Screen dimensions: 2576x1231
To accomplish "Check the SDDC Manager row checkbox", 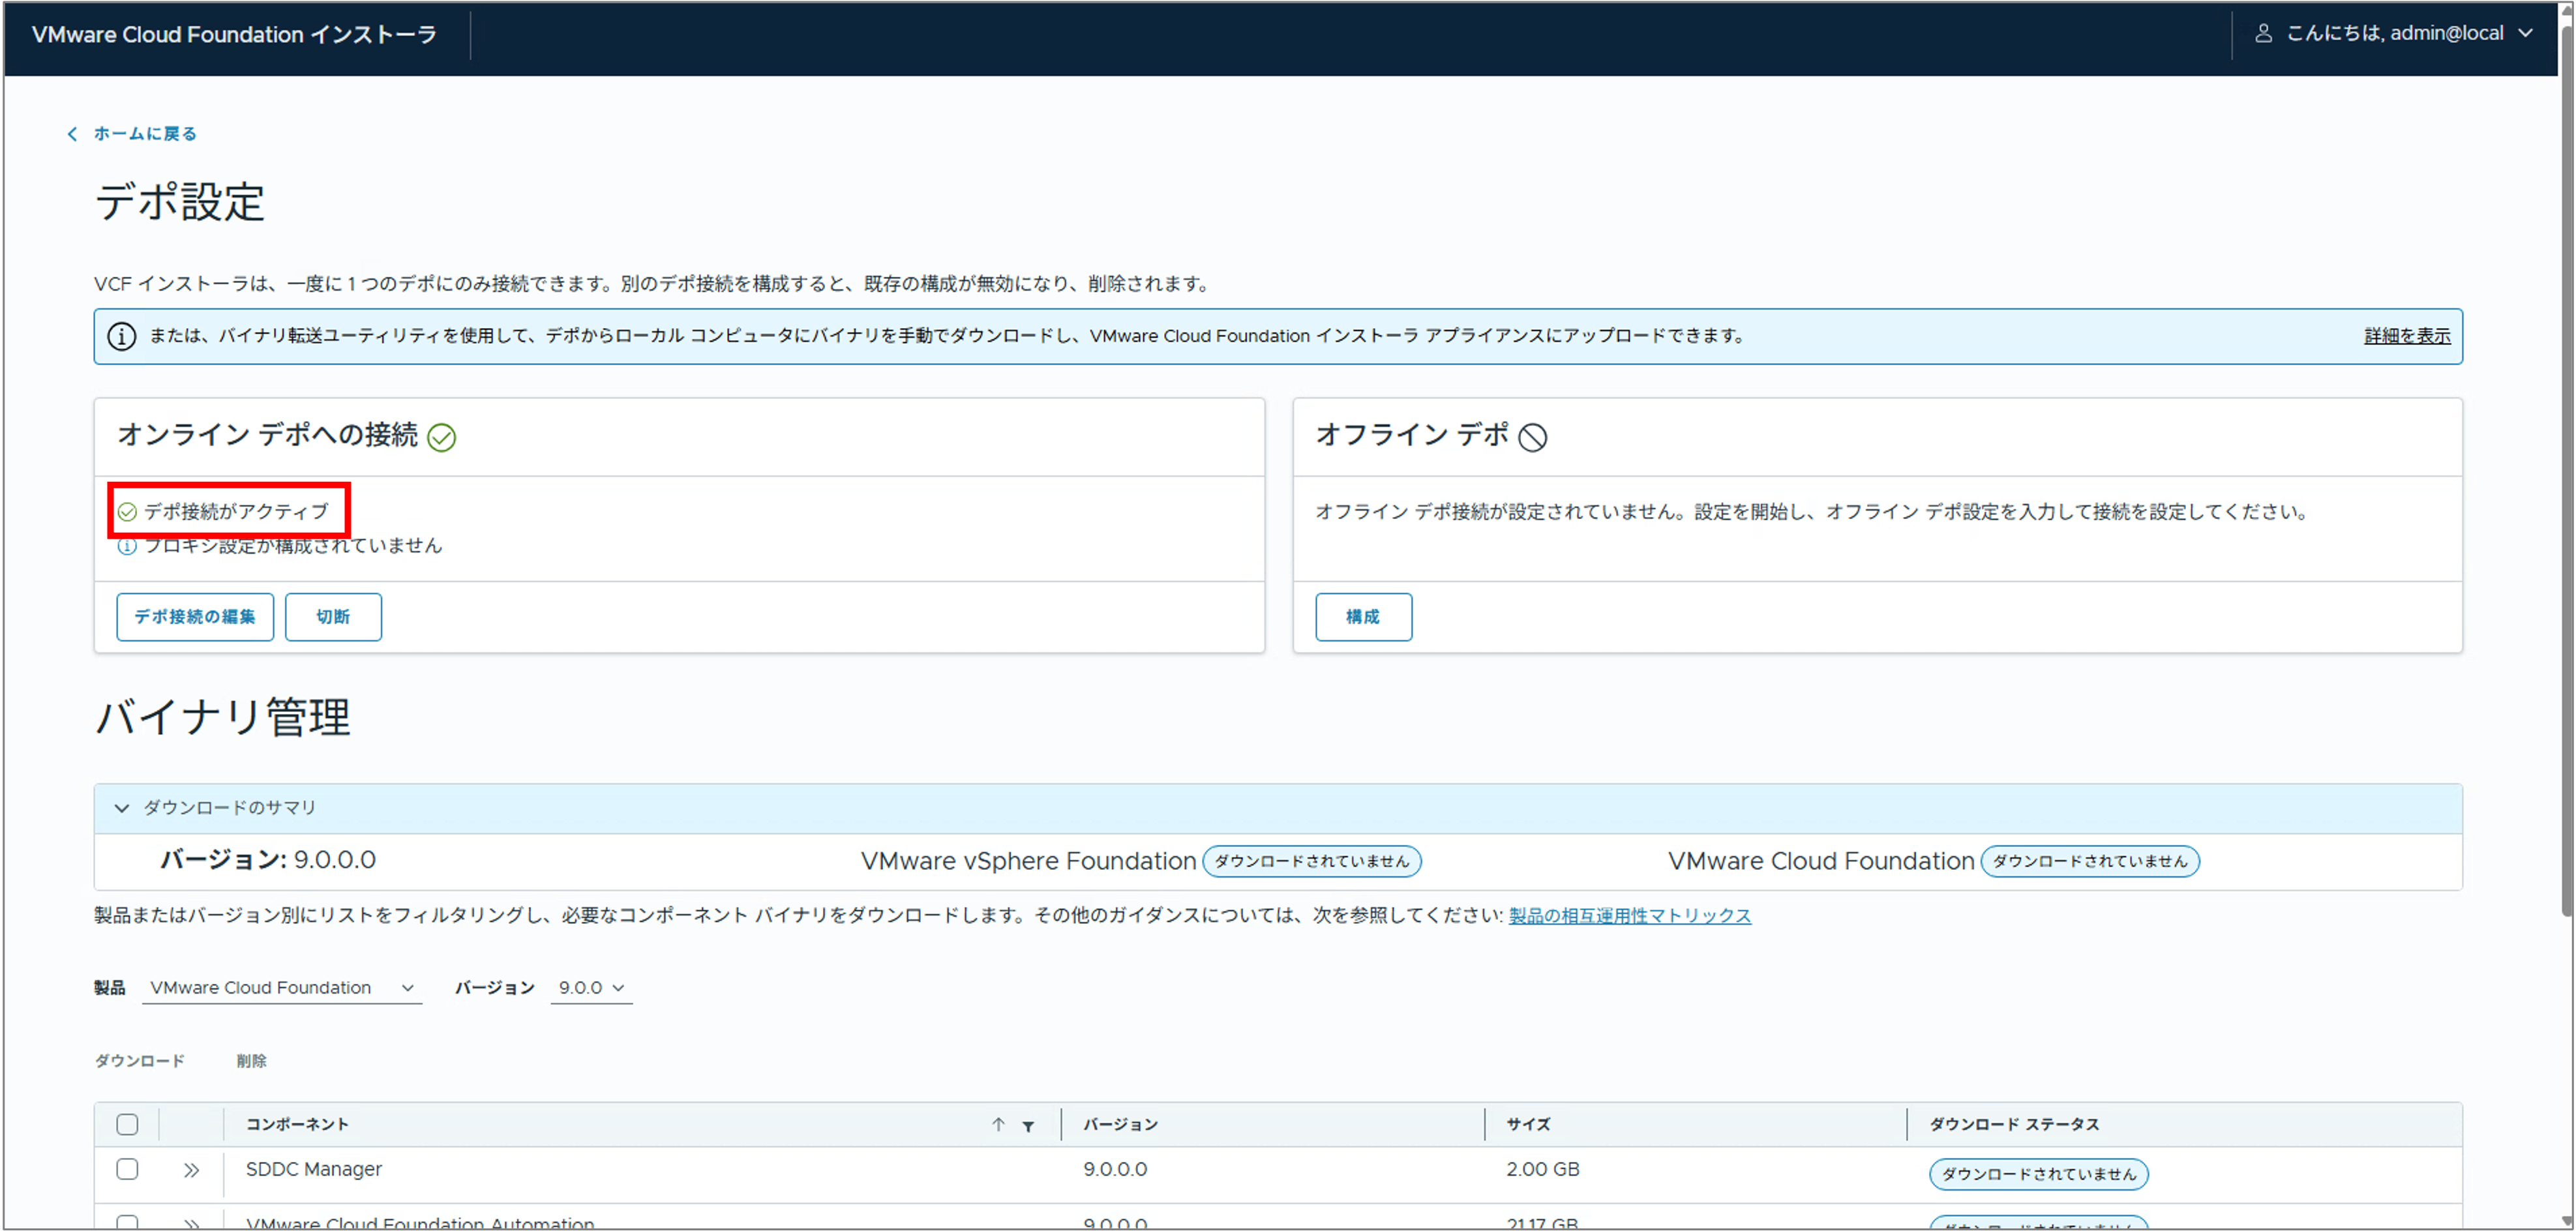I will [127, 1169].
